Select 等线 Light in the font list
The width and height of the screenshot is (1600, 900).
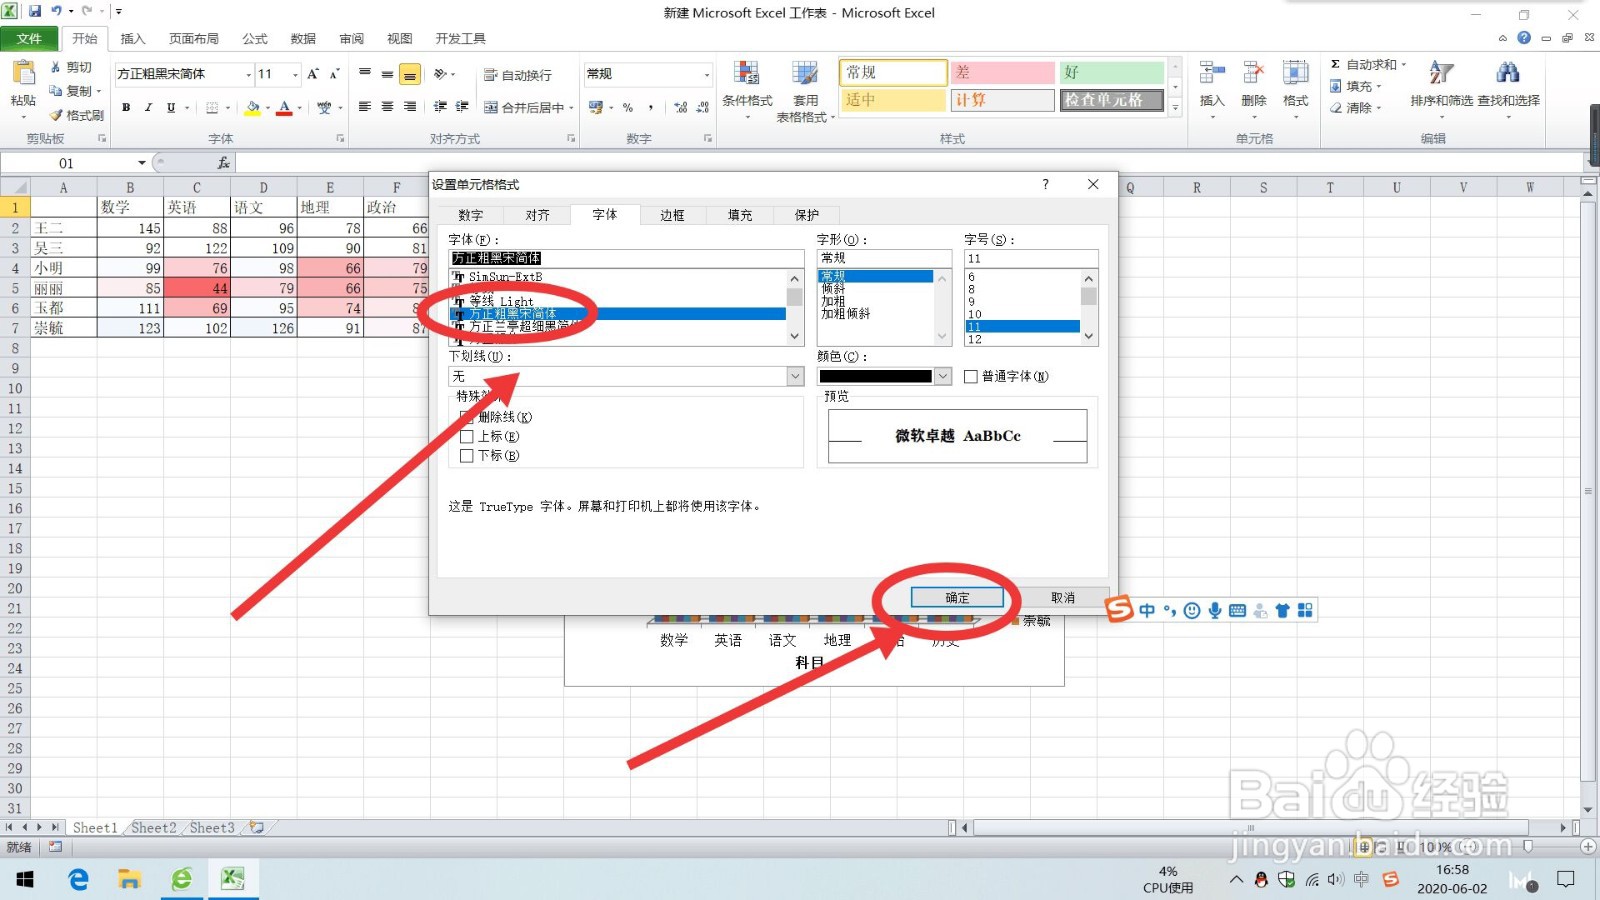point(501,301)
